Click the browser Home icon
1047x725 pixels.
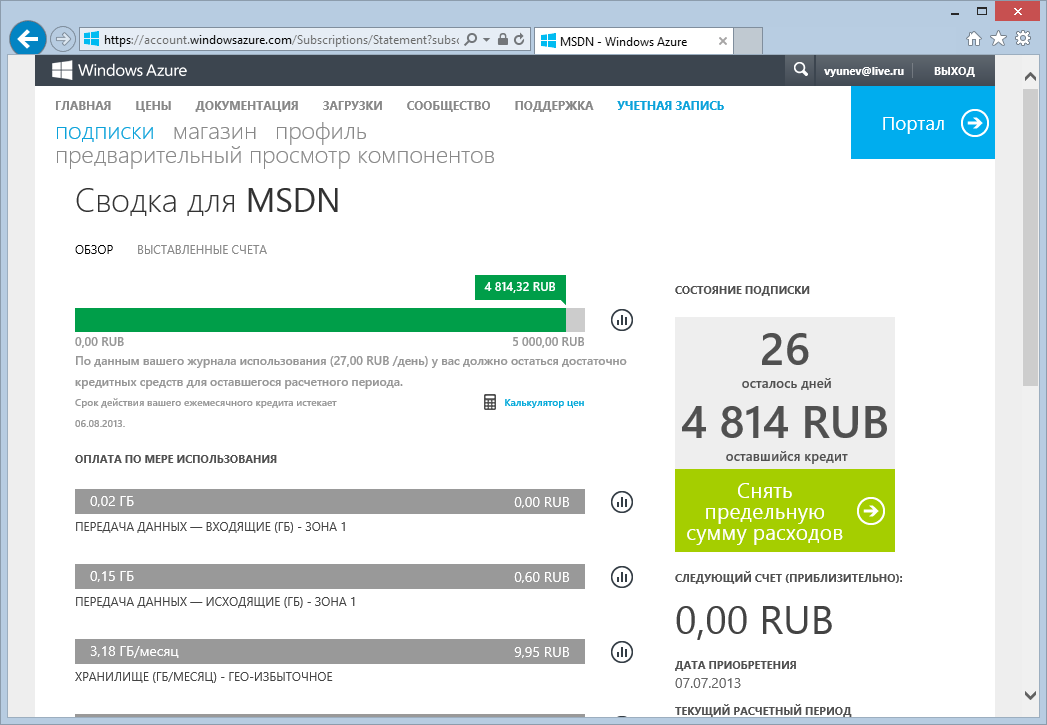(x=974, y=39)
